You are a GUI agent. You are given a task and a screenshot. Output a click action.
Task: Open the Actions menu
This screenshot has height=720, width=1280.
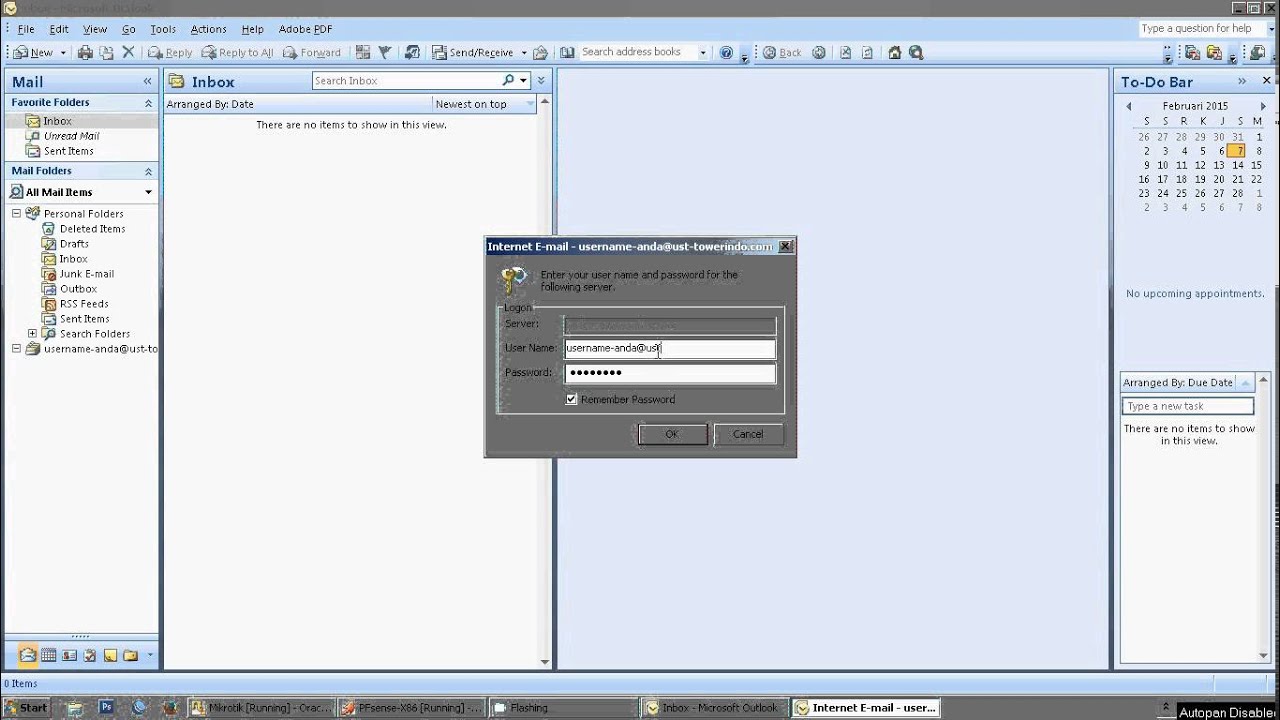click(x=208, y=29)
